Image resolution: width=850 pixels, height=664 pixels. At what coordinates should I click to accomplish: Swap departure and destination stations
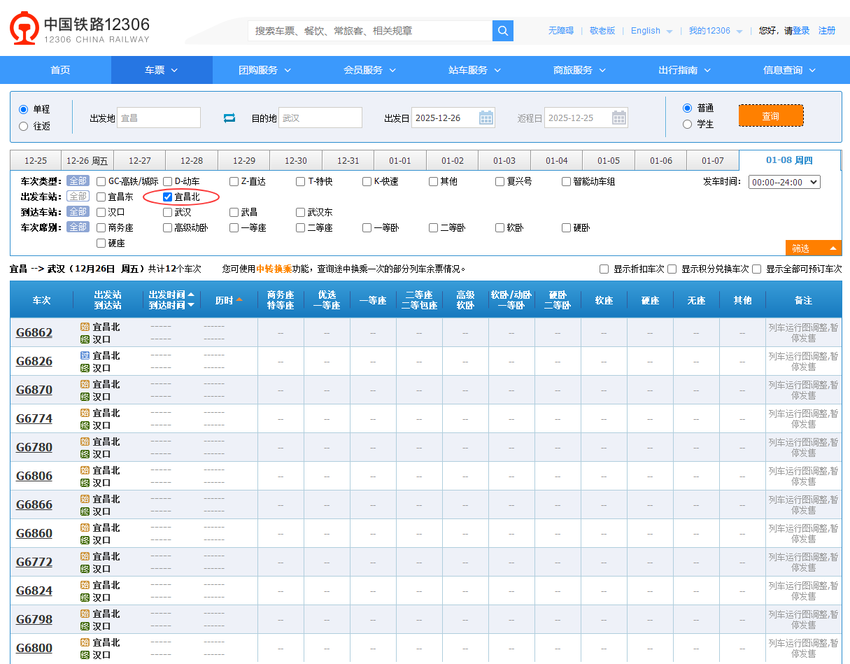229,118
